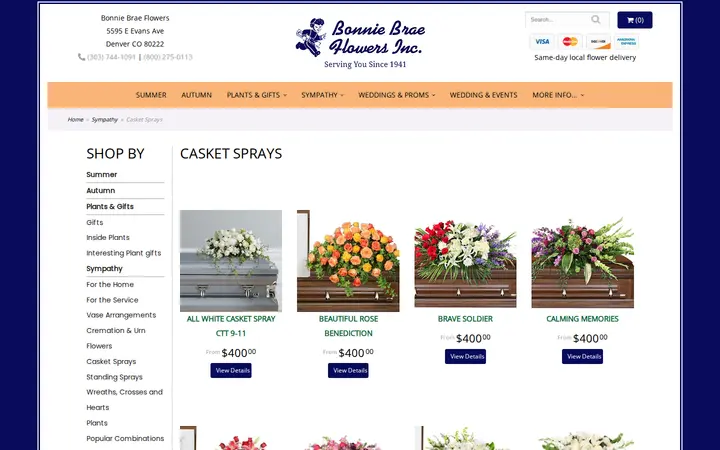Expand the Plants & Gifts dropdown menu

click(257, 95)
